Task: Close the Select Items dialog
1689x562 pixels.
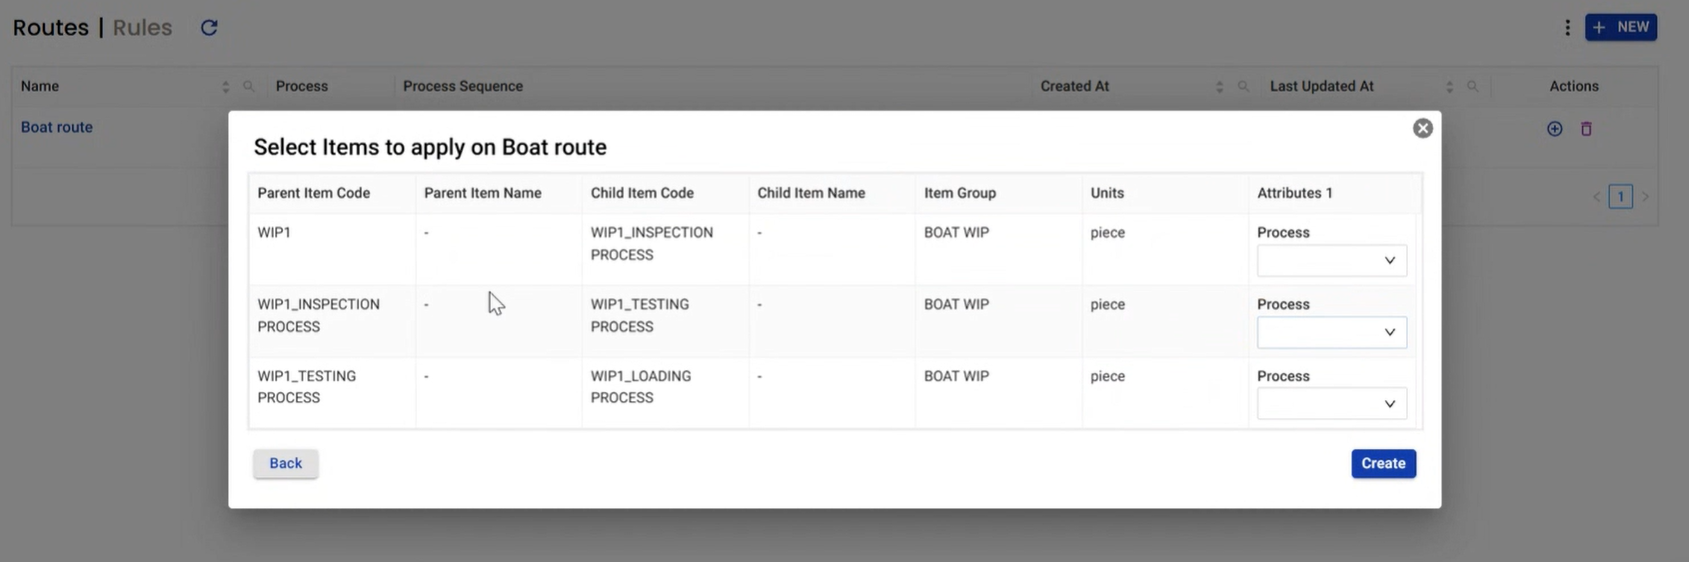Action: pyautogui.click(x=1422, y=128)
